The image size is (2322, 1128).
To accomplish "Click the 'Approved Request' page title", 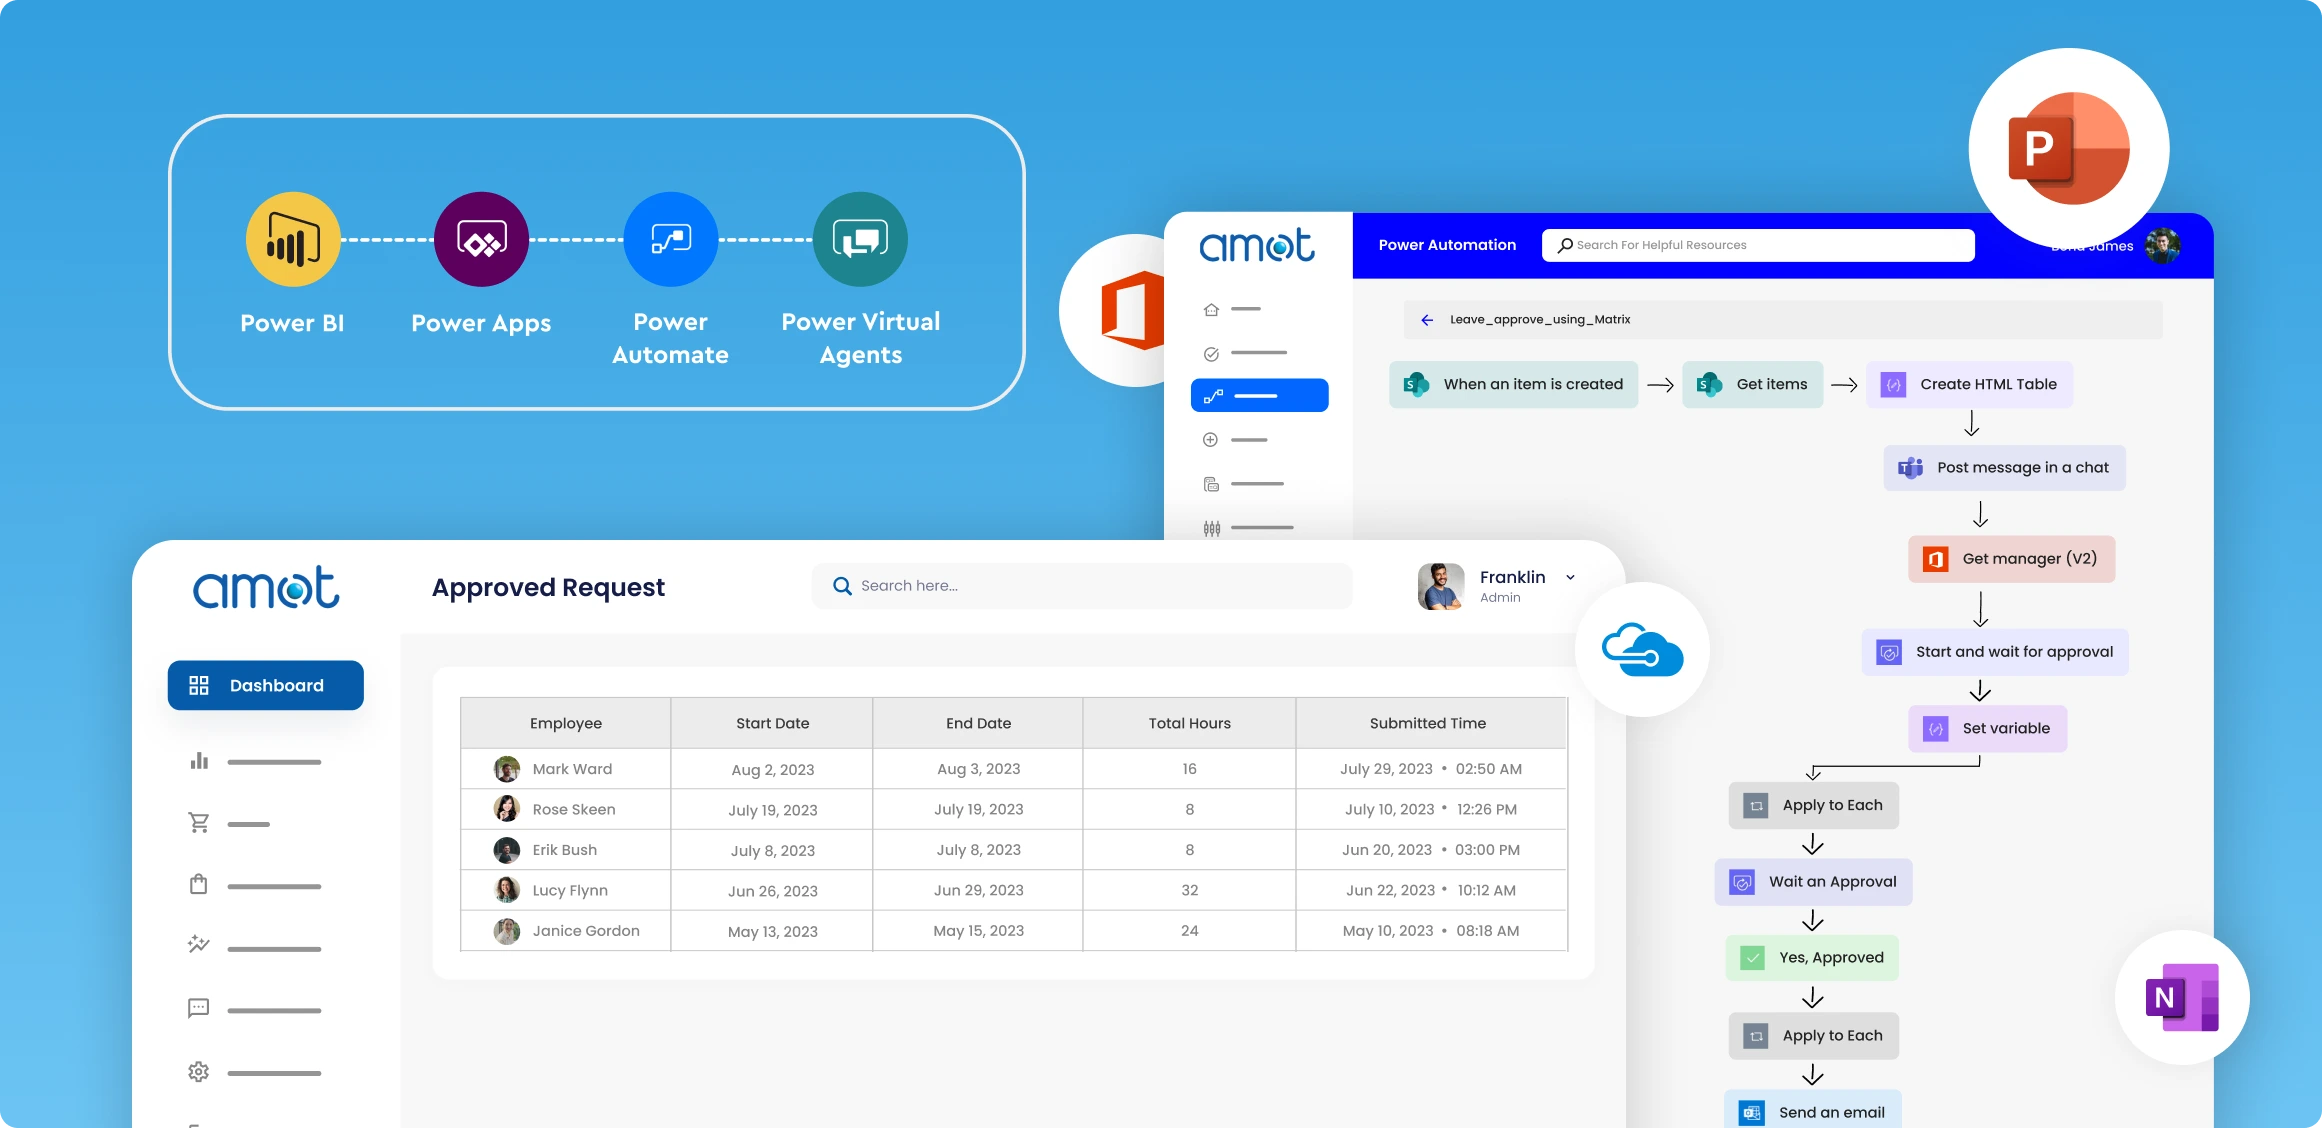I will click(548, 587).
